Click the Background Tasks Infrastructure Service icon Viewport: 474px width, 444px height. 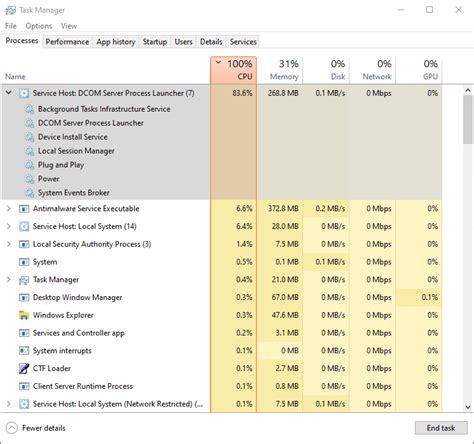point(29,109)
